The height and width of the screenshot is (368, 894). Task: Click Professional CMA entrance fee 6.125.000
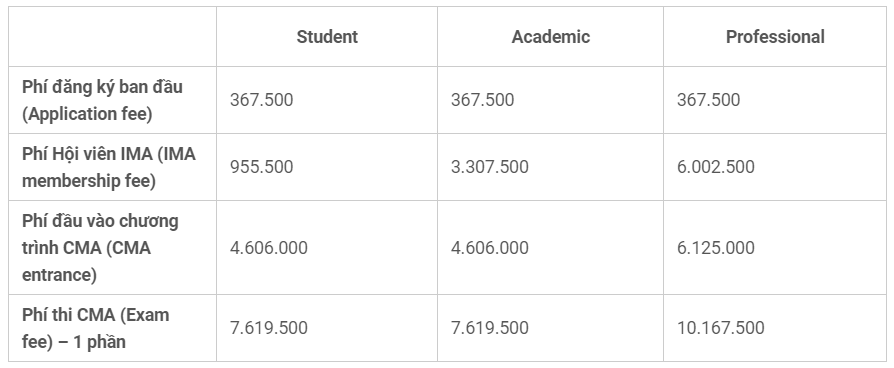point(716,248)
